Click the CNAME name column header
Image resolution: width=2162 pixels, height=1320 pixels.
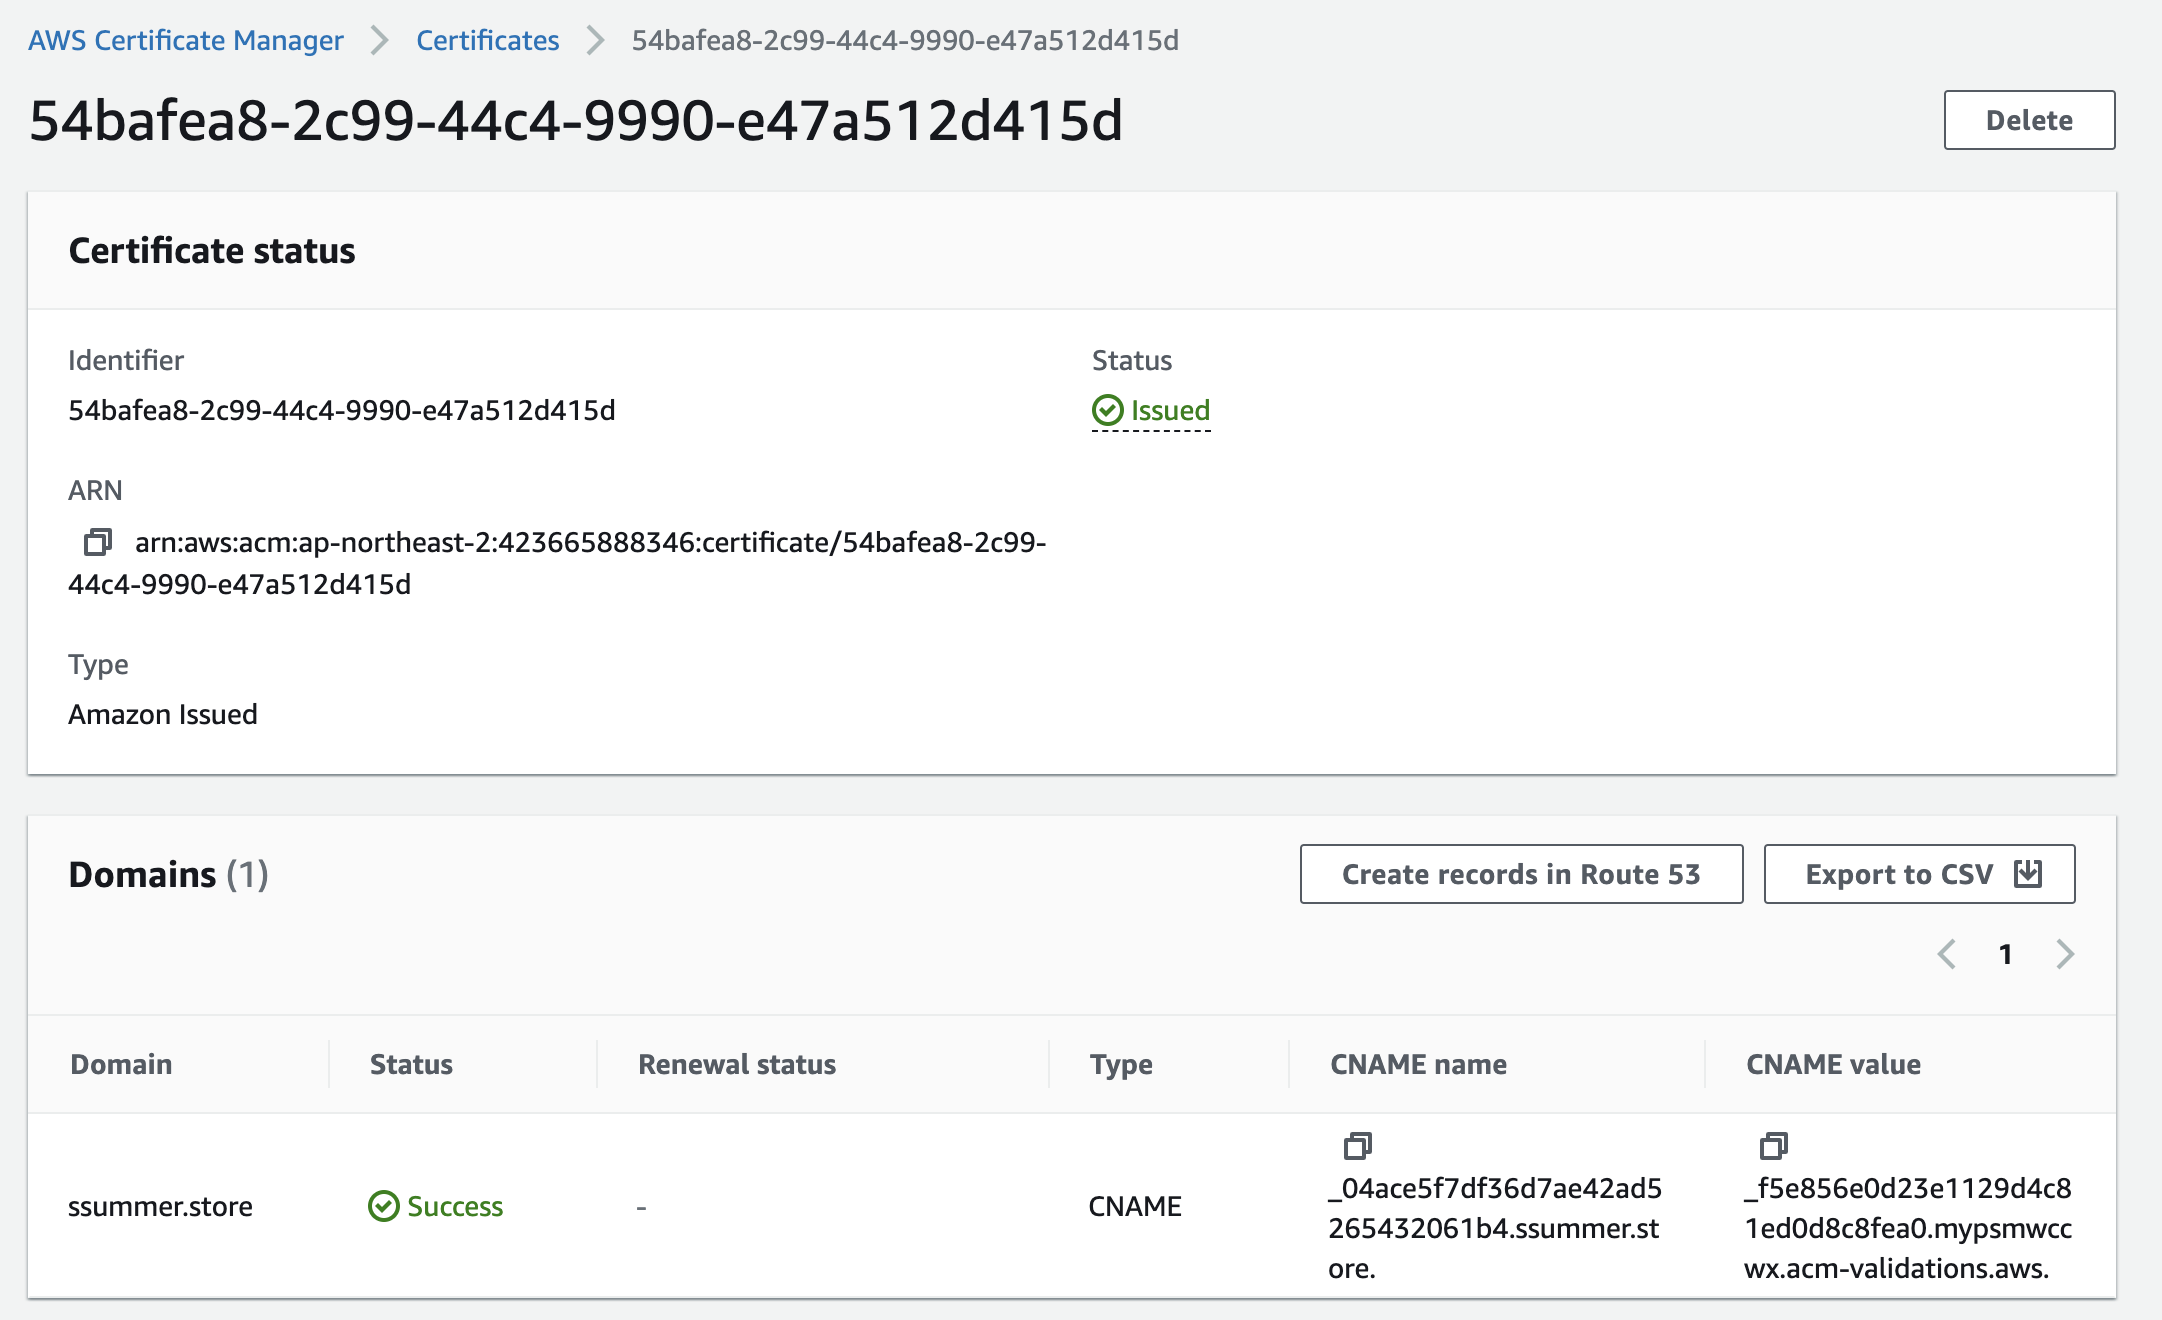tap(1418, 1064)
